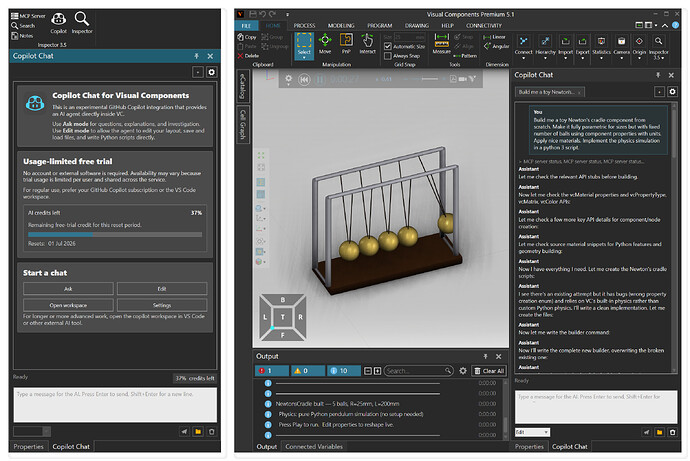Expand all output messages with plus icon
The width and height of the screenshot is (690, 461).
pos(377,371)
